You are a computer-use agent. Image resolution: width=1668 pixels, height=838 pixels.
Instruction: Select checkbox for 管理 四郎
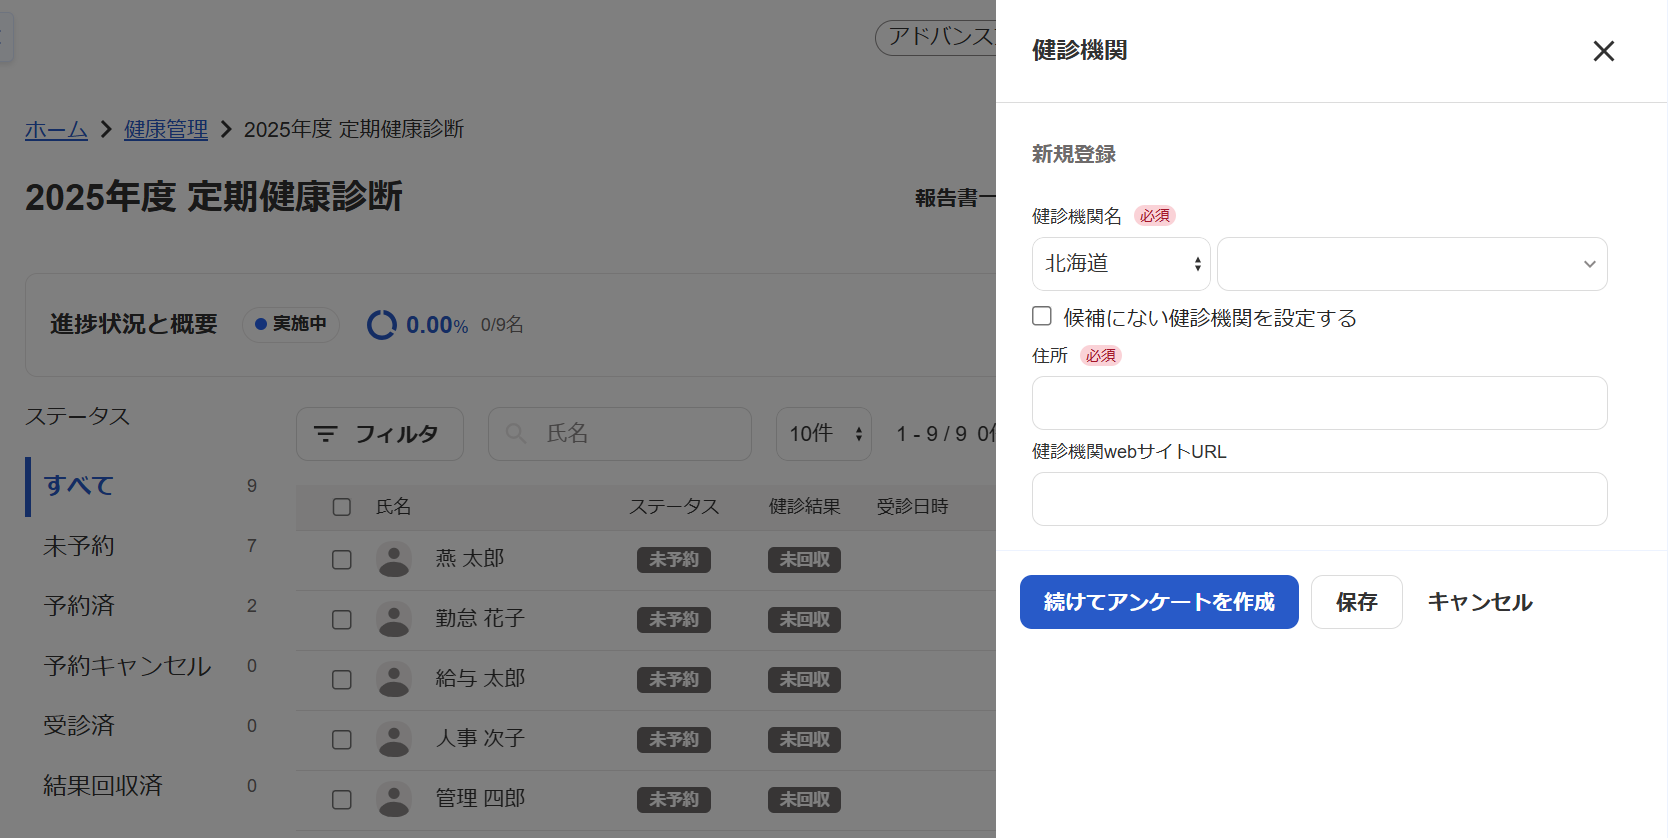[342, 800]
